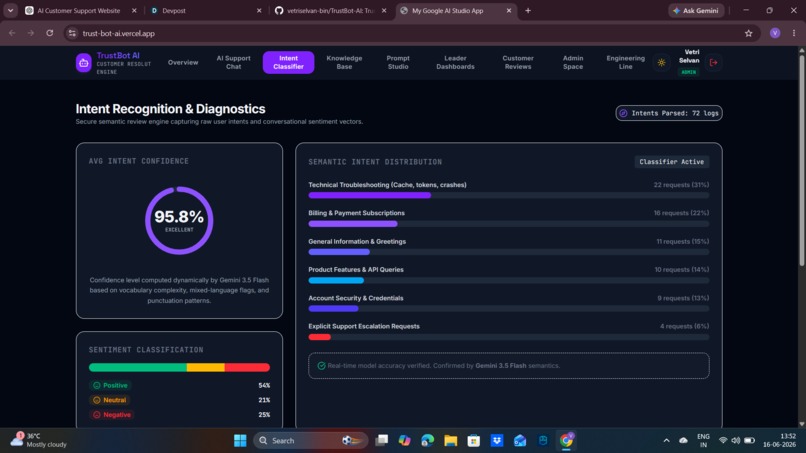Bookmark this page with star icon

(748, 33)
